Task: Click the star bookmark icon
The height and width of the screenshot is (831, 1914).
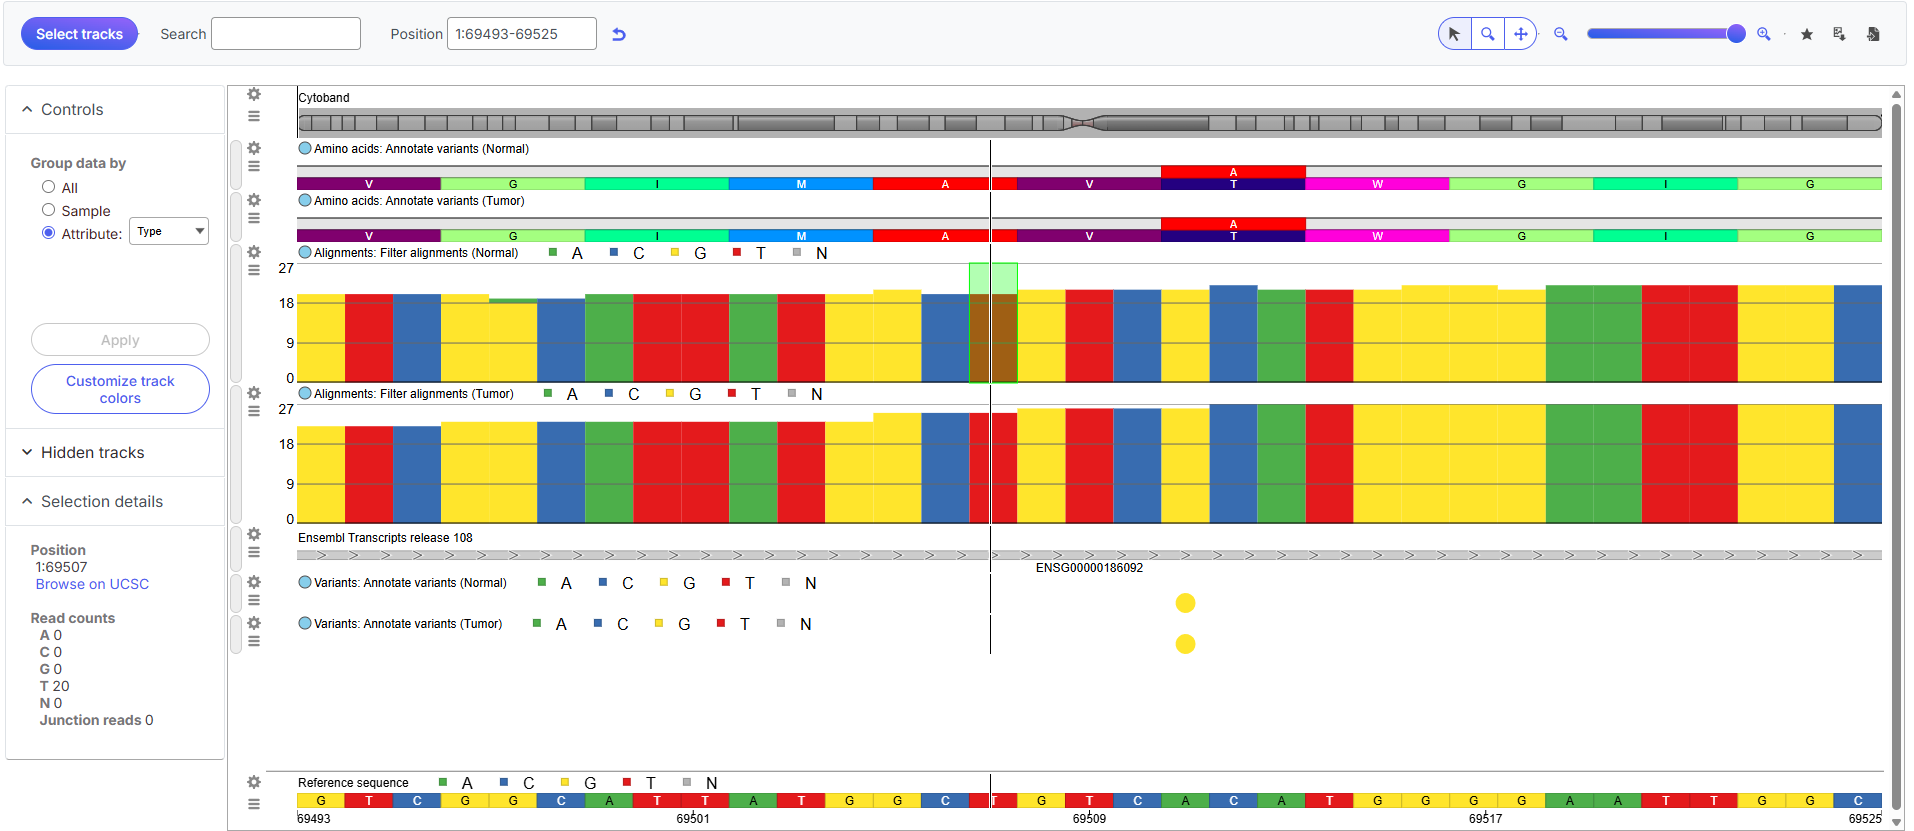Action: pos(1807,34)
